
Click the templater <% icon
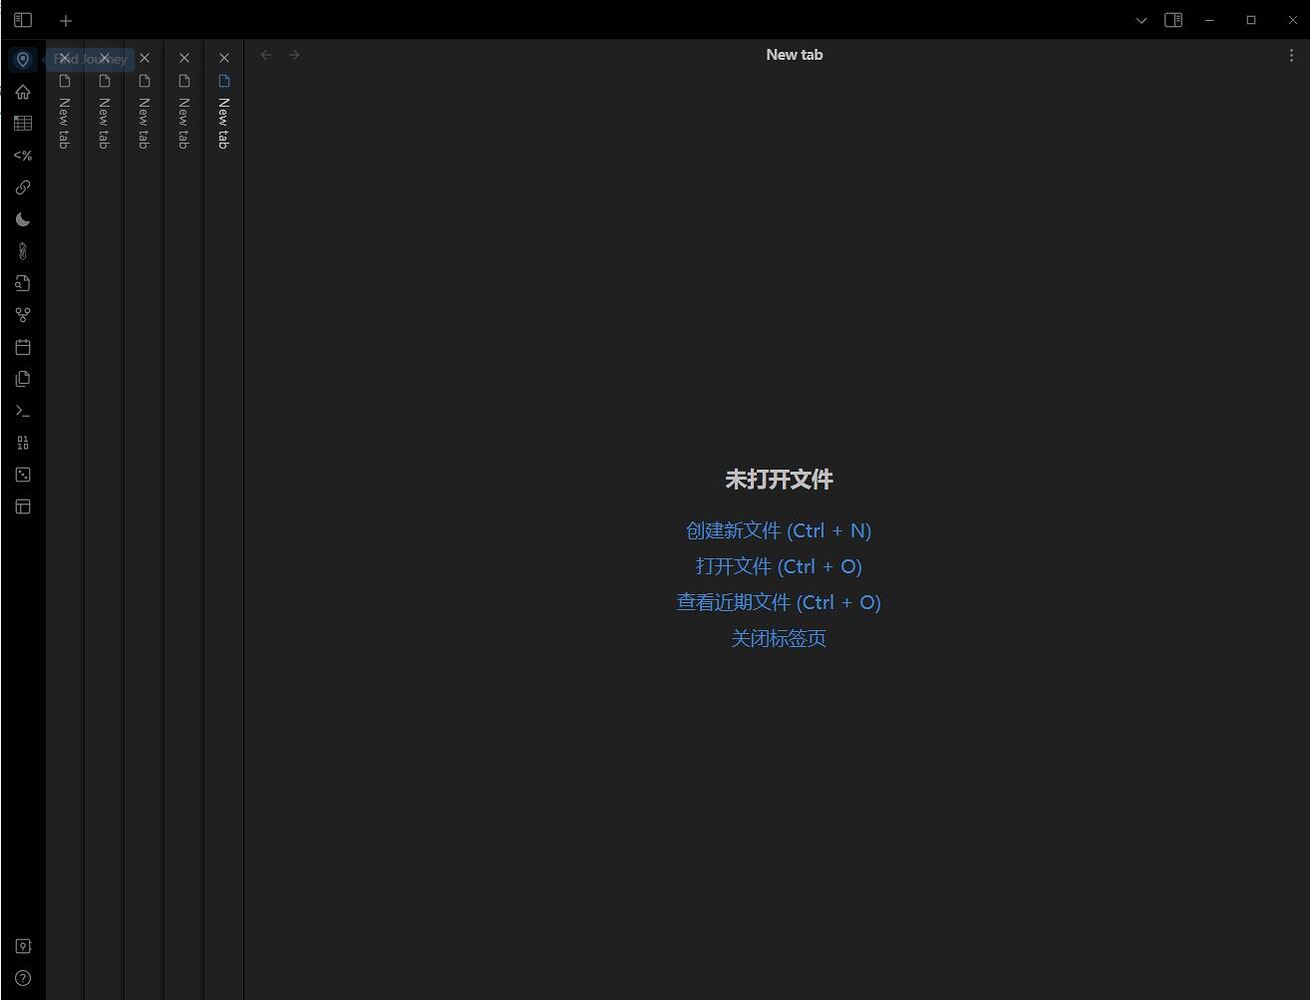click(23, 156)
